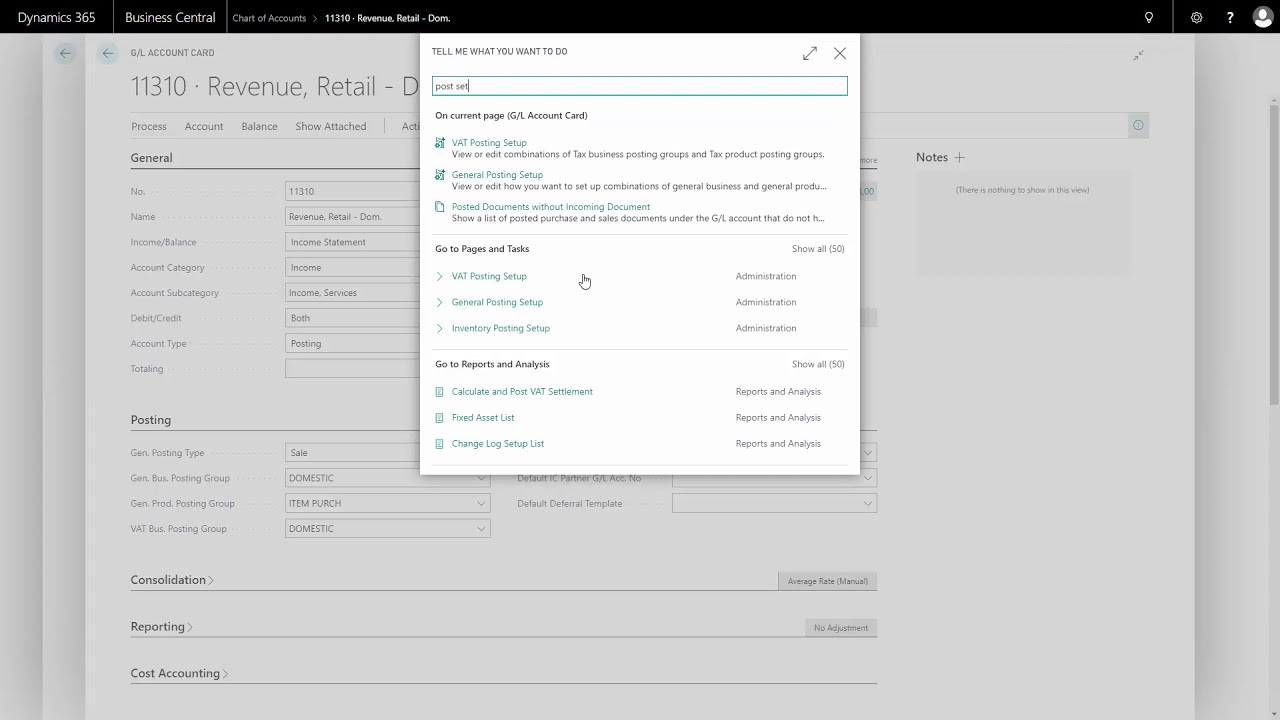Click the search box containing 'post set'

point(640,86)
